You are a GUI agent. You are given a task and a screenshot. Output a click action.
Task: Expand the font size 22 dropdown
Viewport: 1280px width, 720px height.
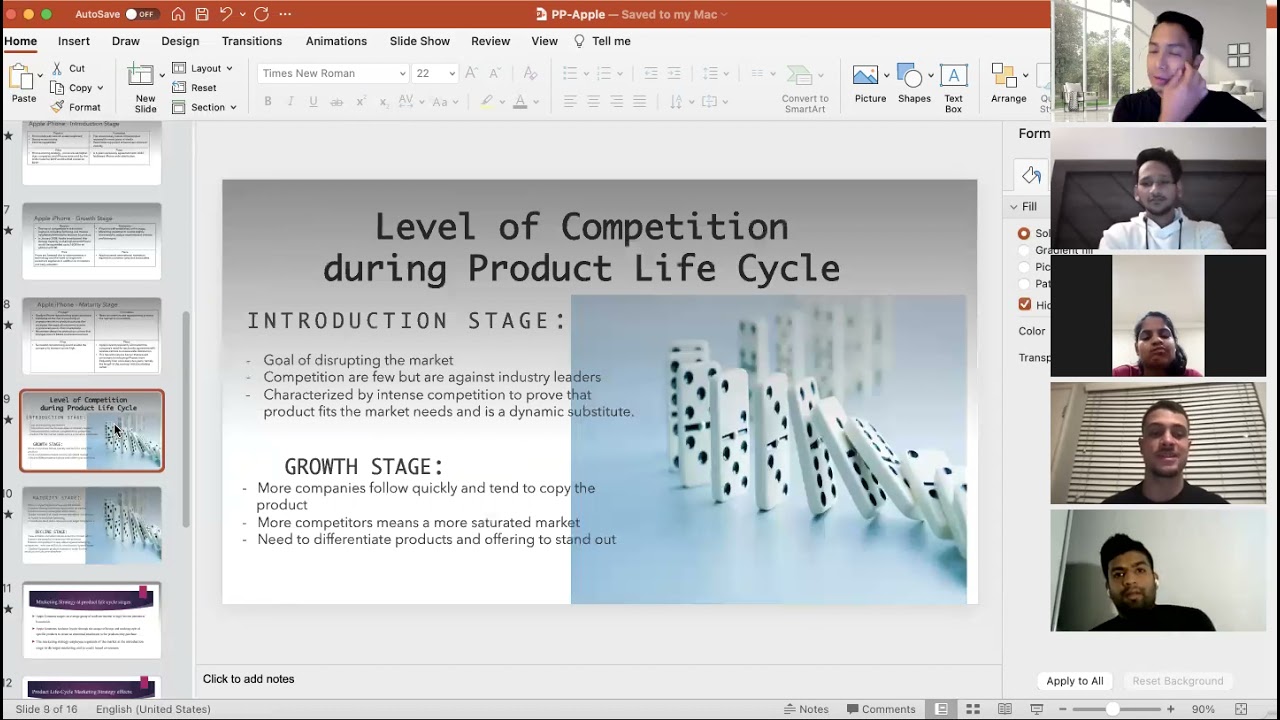pyautogui.click(x=452, y=73)
